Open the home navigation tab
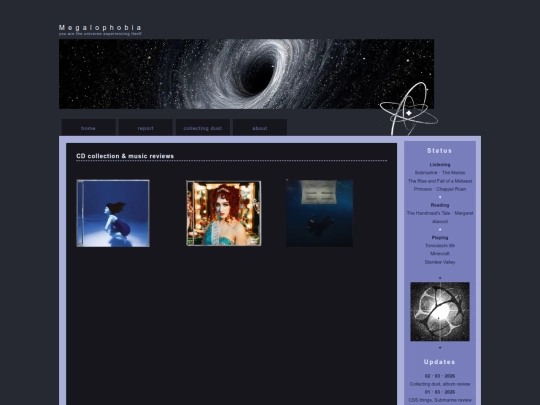The height and width of the screenshot is (405, 540). click(89, 128)
